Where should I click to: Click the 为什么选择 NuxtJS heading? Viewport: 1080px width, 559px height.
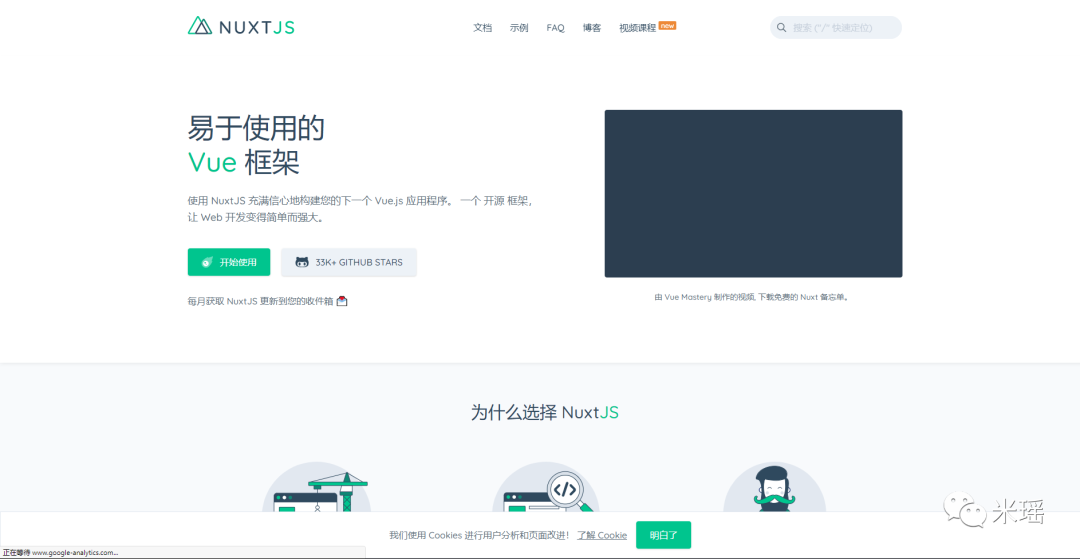pos(545,412)
